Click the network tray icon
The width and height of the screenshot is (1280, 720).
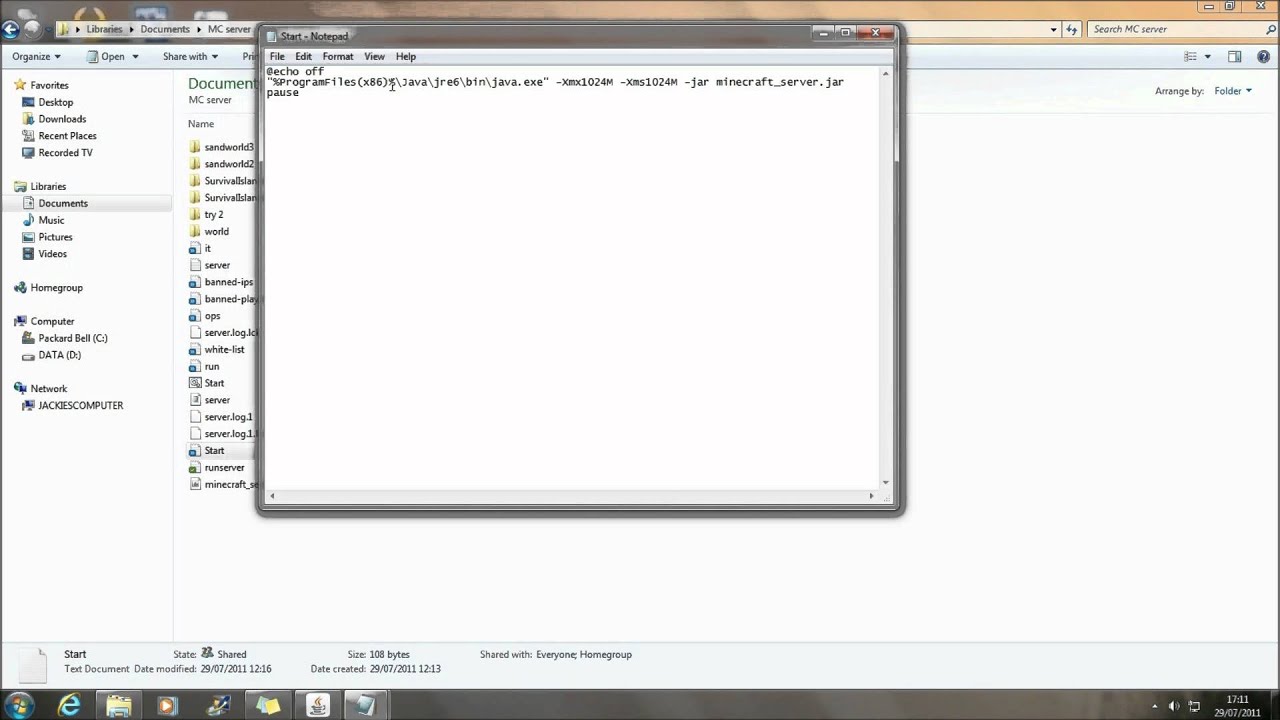(1194, 706)
